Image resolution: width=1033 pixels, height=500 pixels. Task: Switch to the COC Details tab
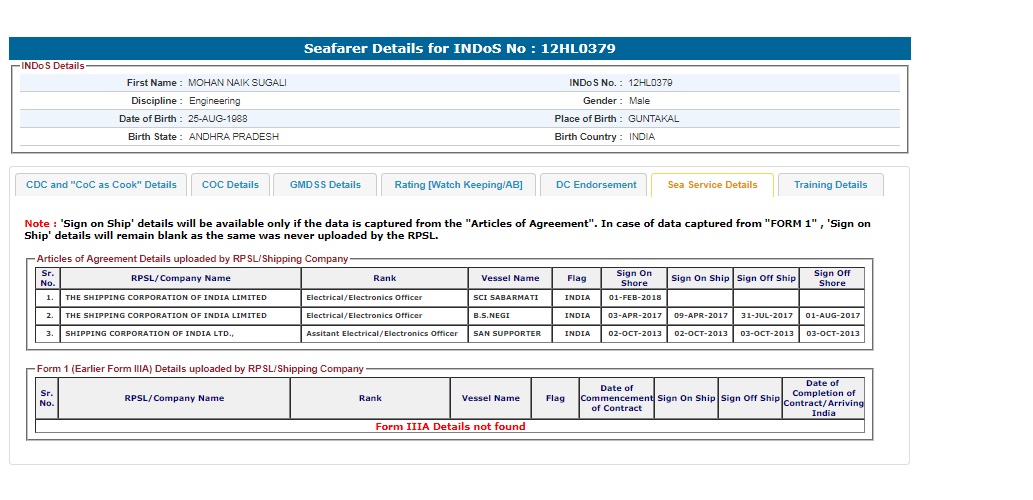[230, 185]
